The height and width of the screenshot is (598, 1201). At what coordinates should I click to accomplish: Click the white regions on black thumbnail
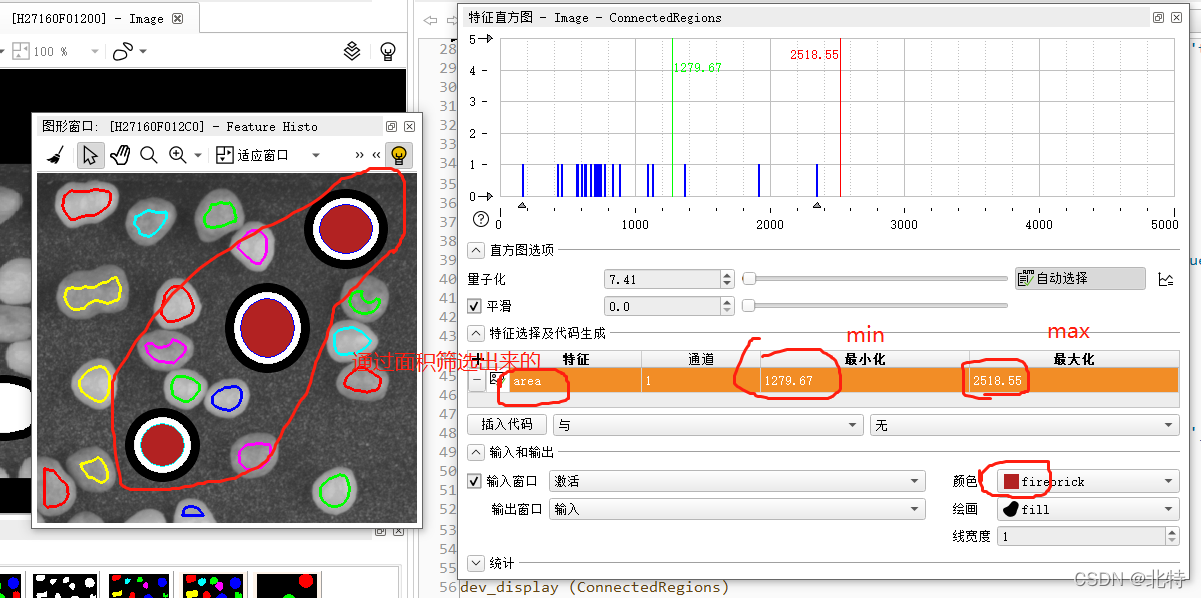65,585
